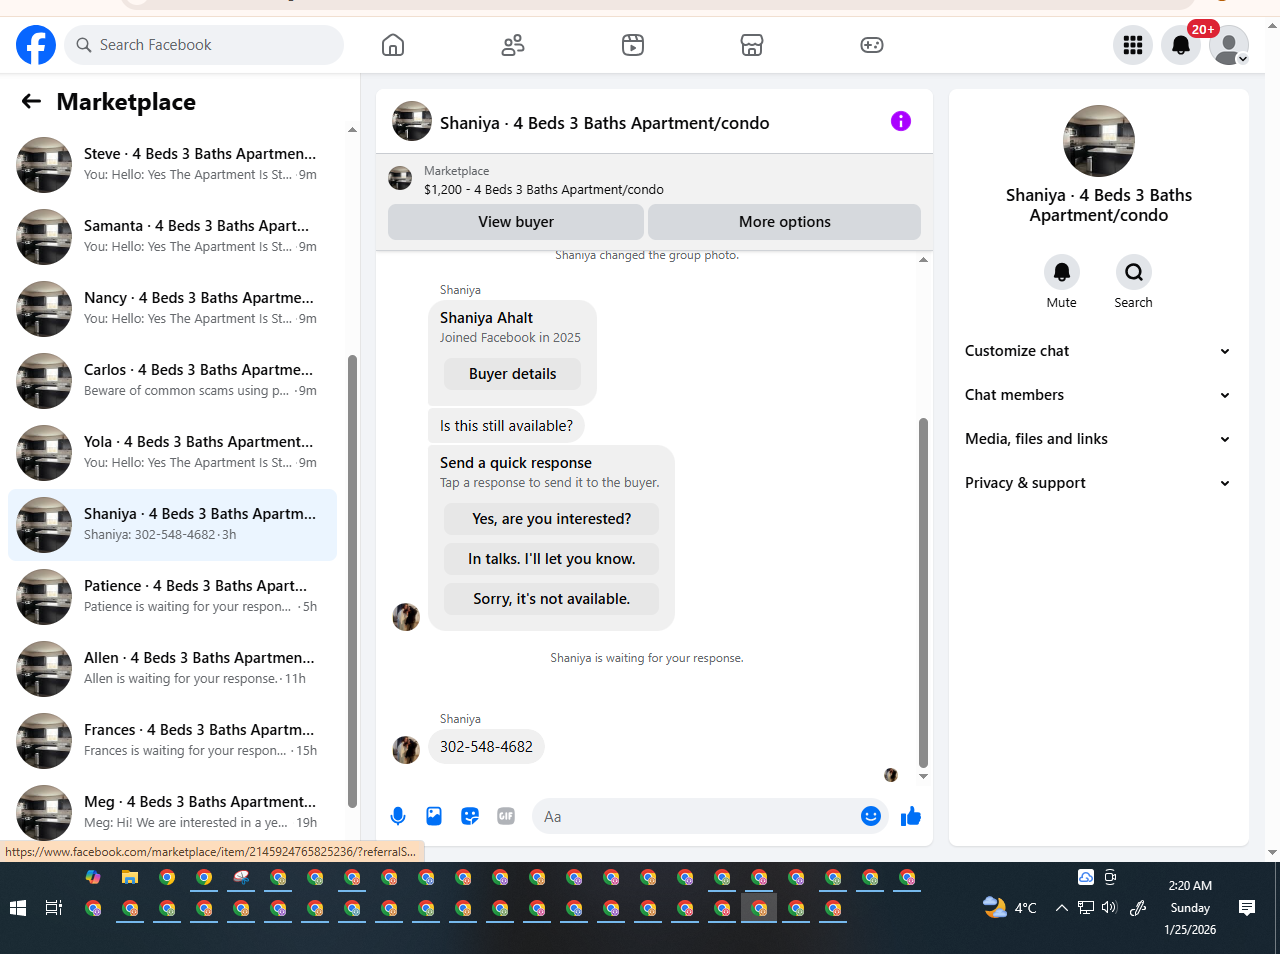Click the small seen-receipt avatar below messages

(x=891, y=775)
